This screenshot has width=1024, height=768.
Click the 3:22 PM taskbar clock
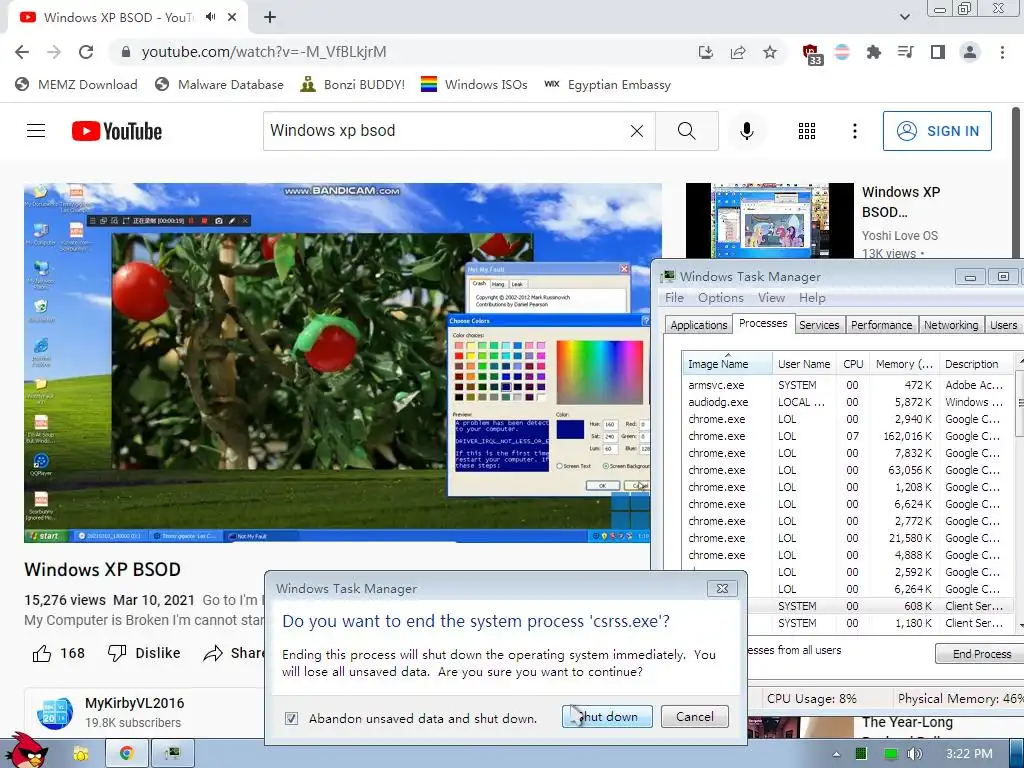click(968, 754)
